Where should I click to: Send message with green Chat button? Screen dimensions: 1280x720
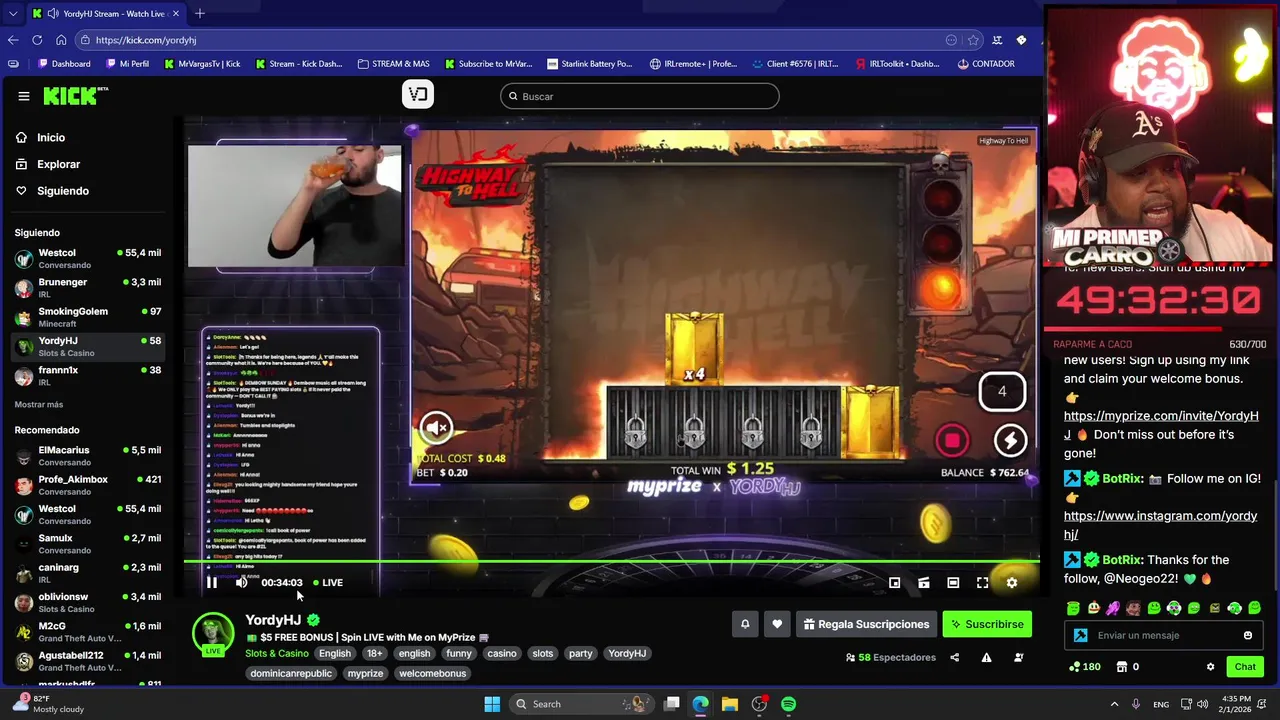click(1245, 666)
